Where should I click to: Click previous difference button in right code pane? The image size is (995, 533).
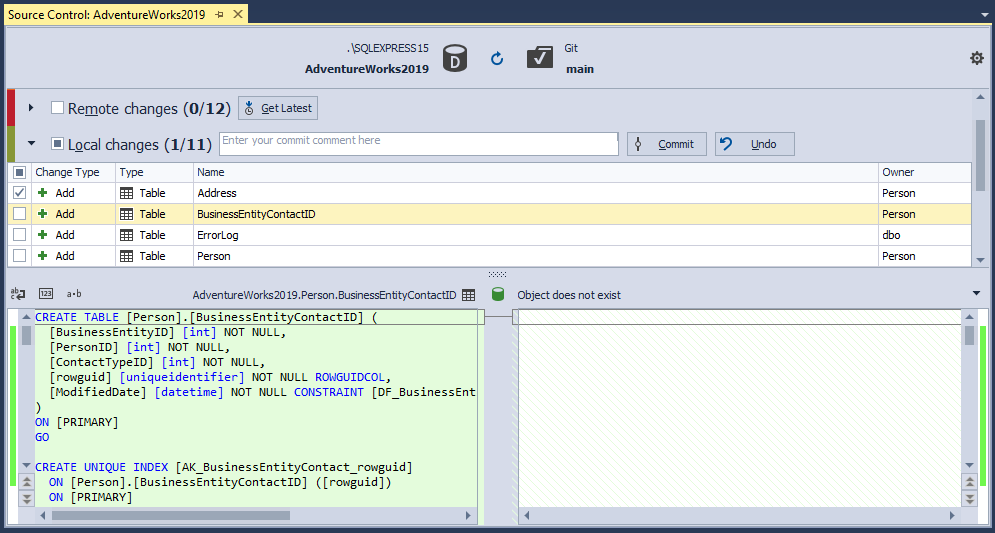click(970, 483)
